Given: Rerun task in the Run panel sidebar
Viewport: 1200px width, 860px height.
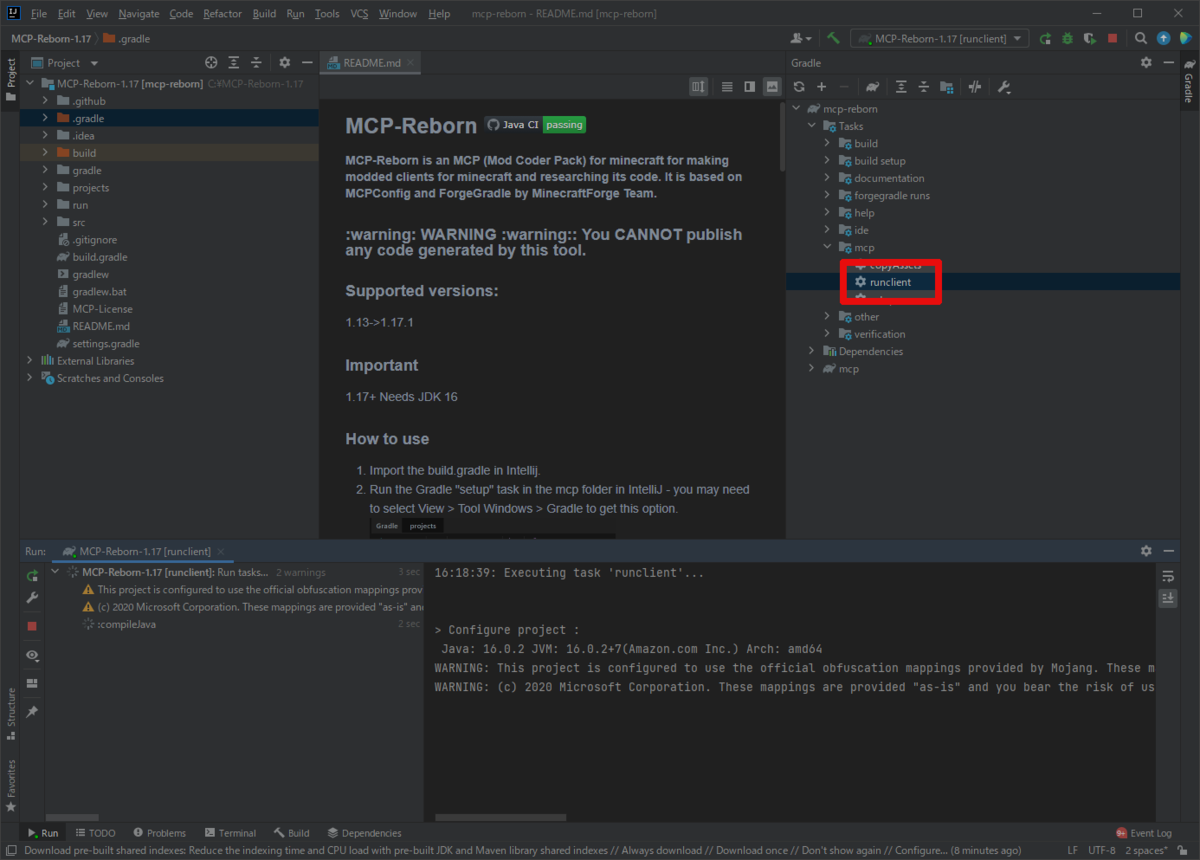Looking at the screenshot, I should coord(32,576).
